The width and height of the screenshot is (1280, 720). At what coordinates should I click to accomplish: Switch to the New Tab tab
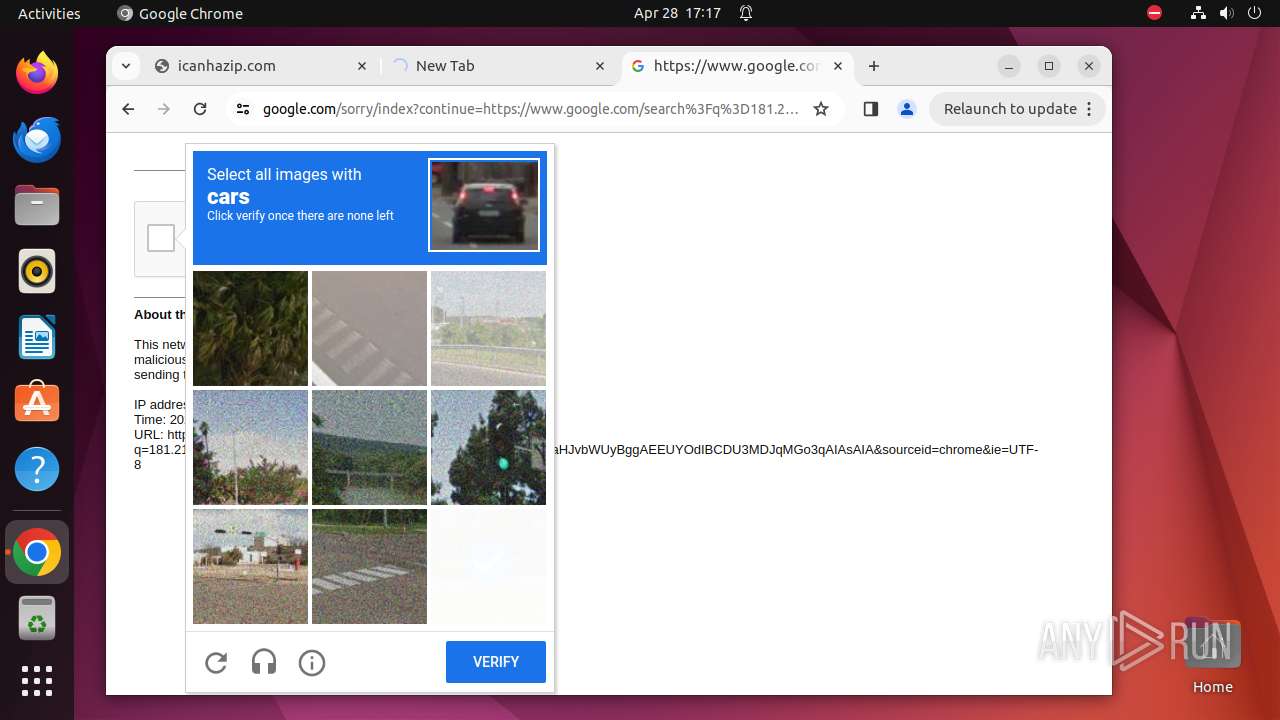[x=498, y=66]
